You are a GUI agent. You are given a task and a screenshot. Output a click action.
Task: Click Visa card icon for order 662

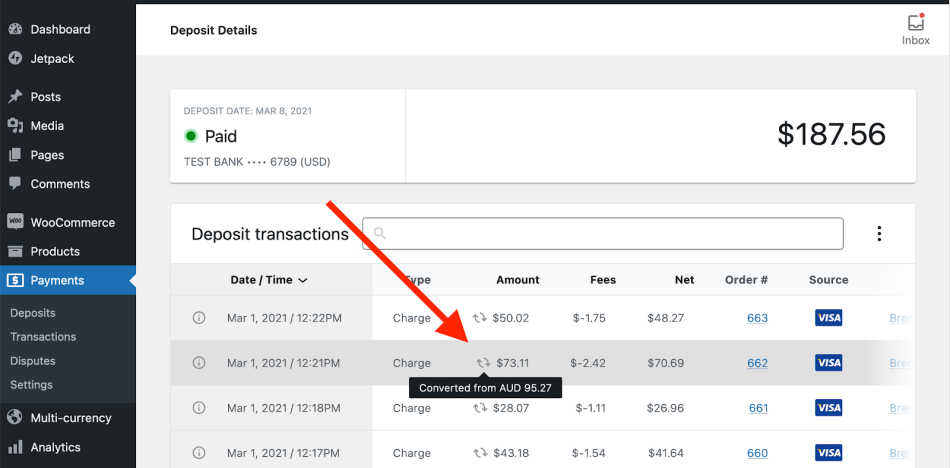tap(828, 363)
